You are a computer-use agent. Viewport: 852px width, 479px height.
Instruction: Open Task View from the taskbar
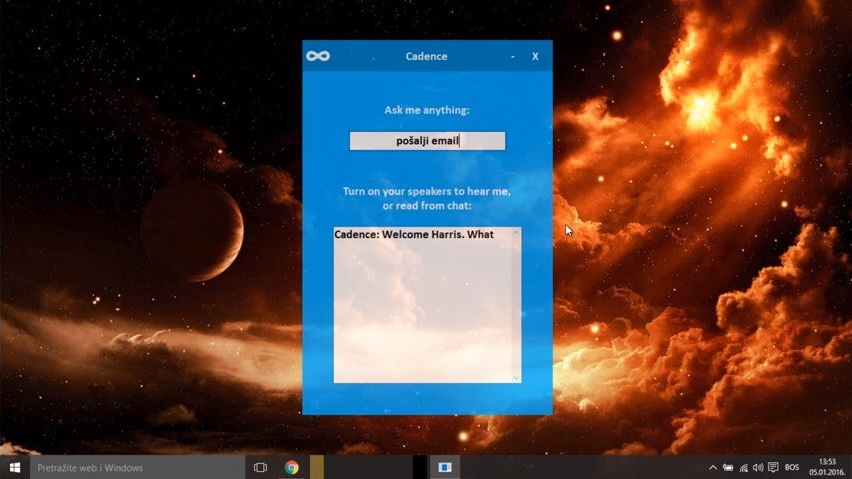click(260, 467)
